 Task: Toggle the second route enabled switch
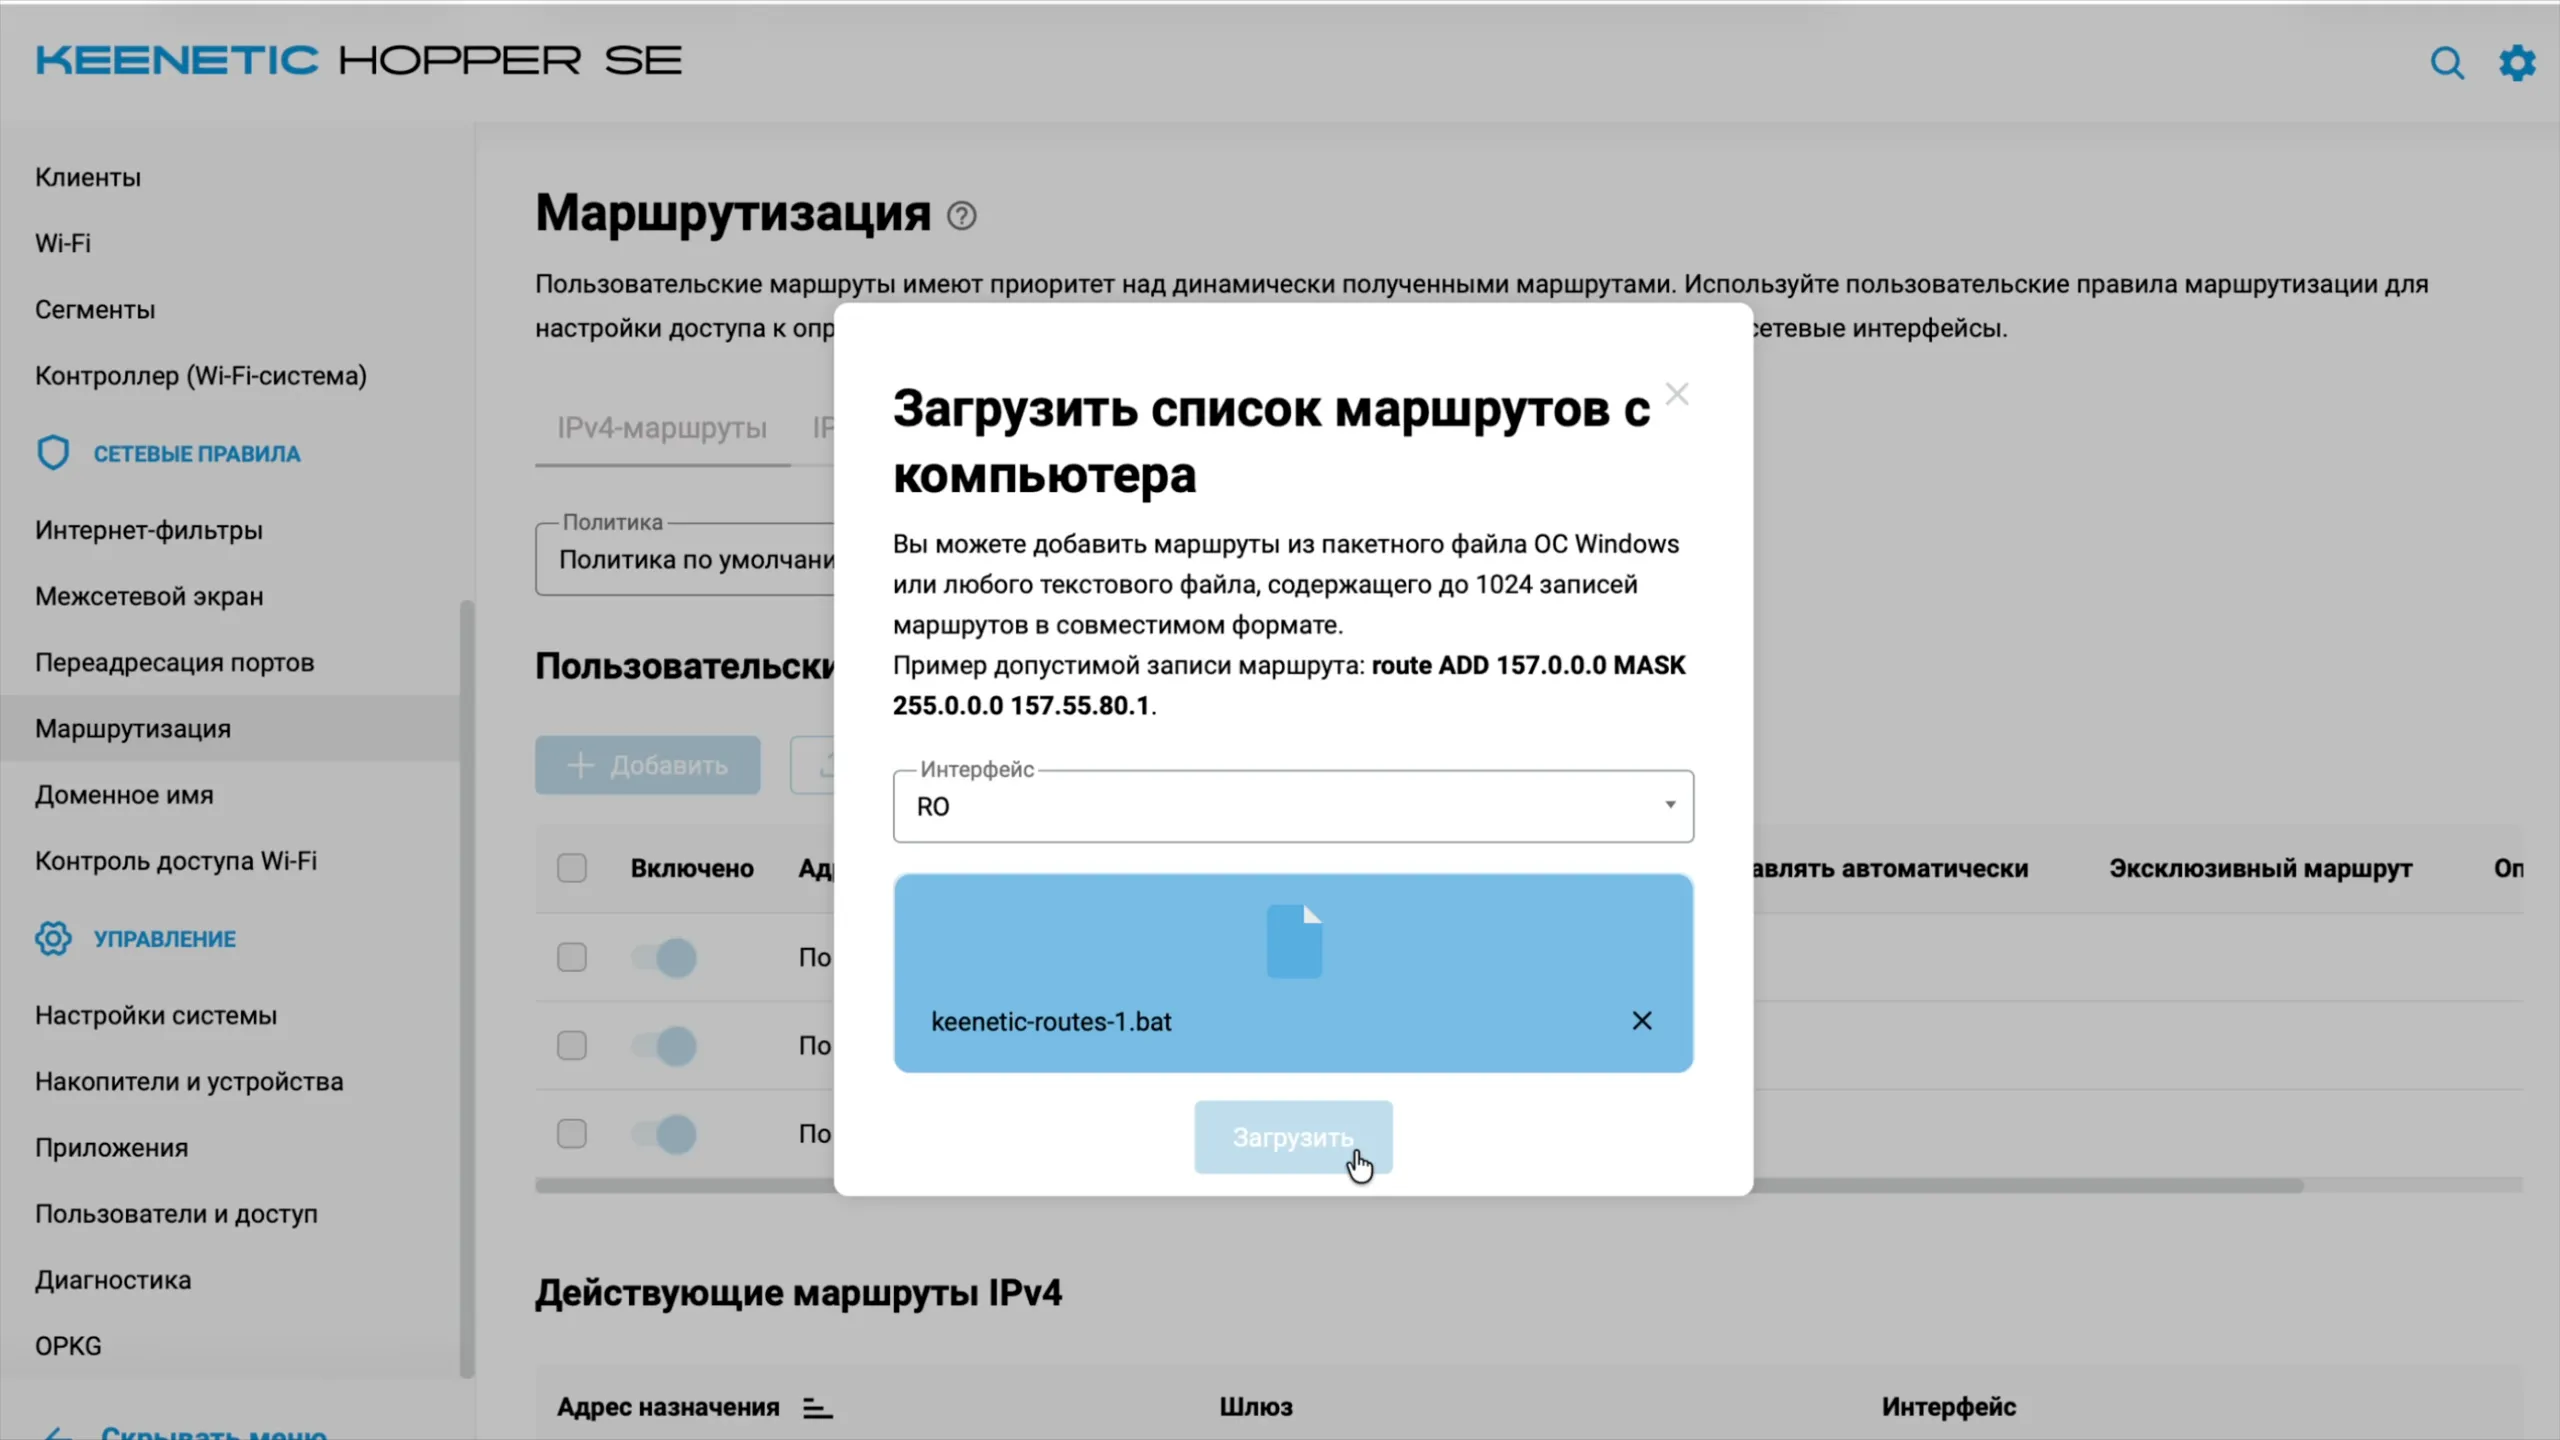coord(664,1045)
